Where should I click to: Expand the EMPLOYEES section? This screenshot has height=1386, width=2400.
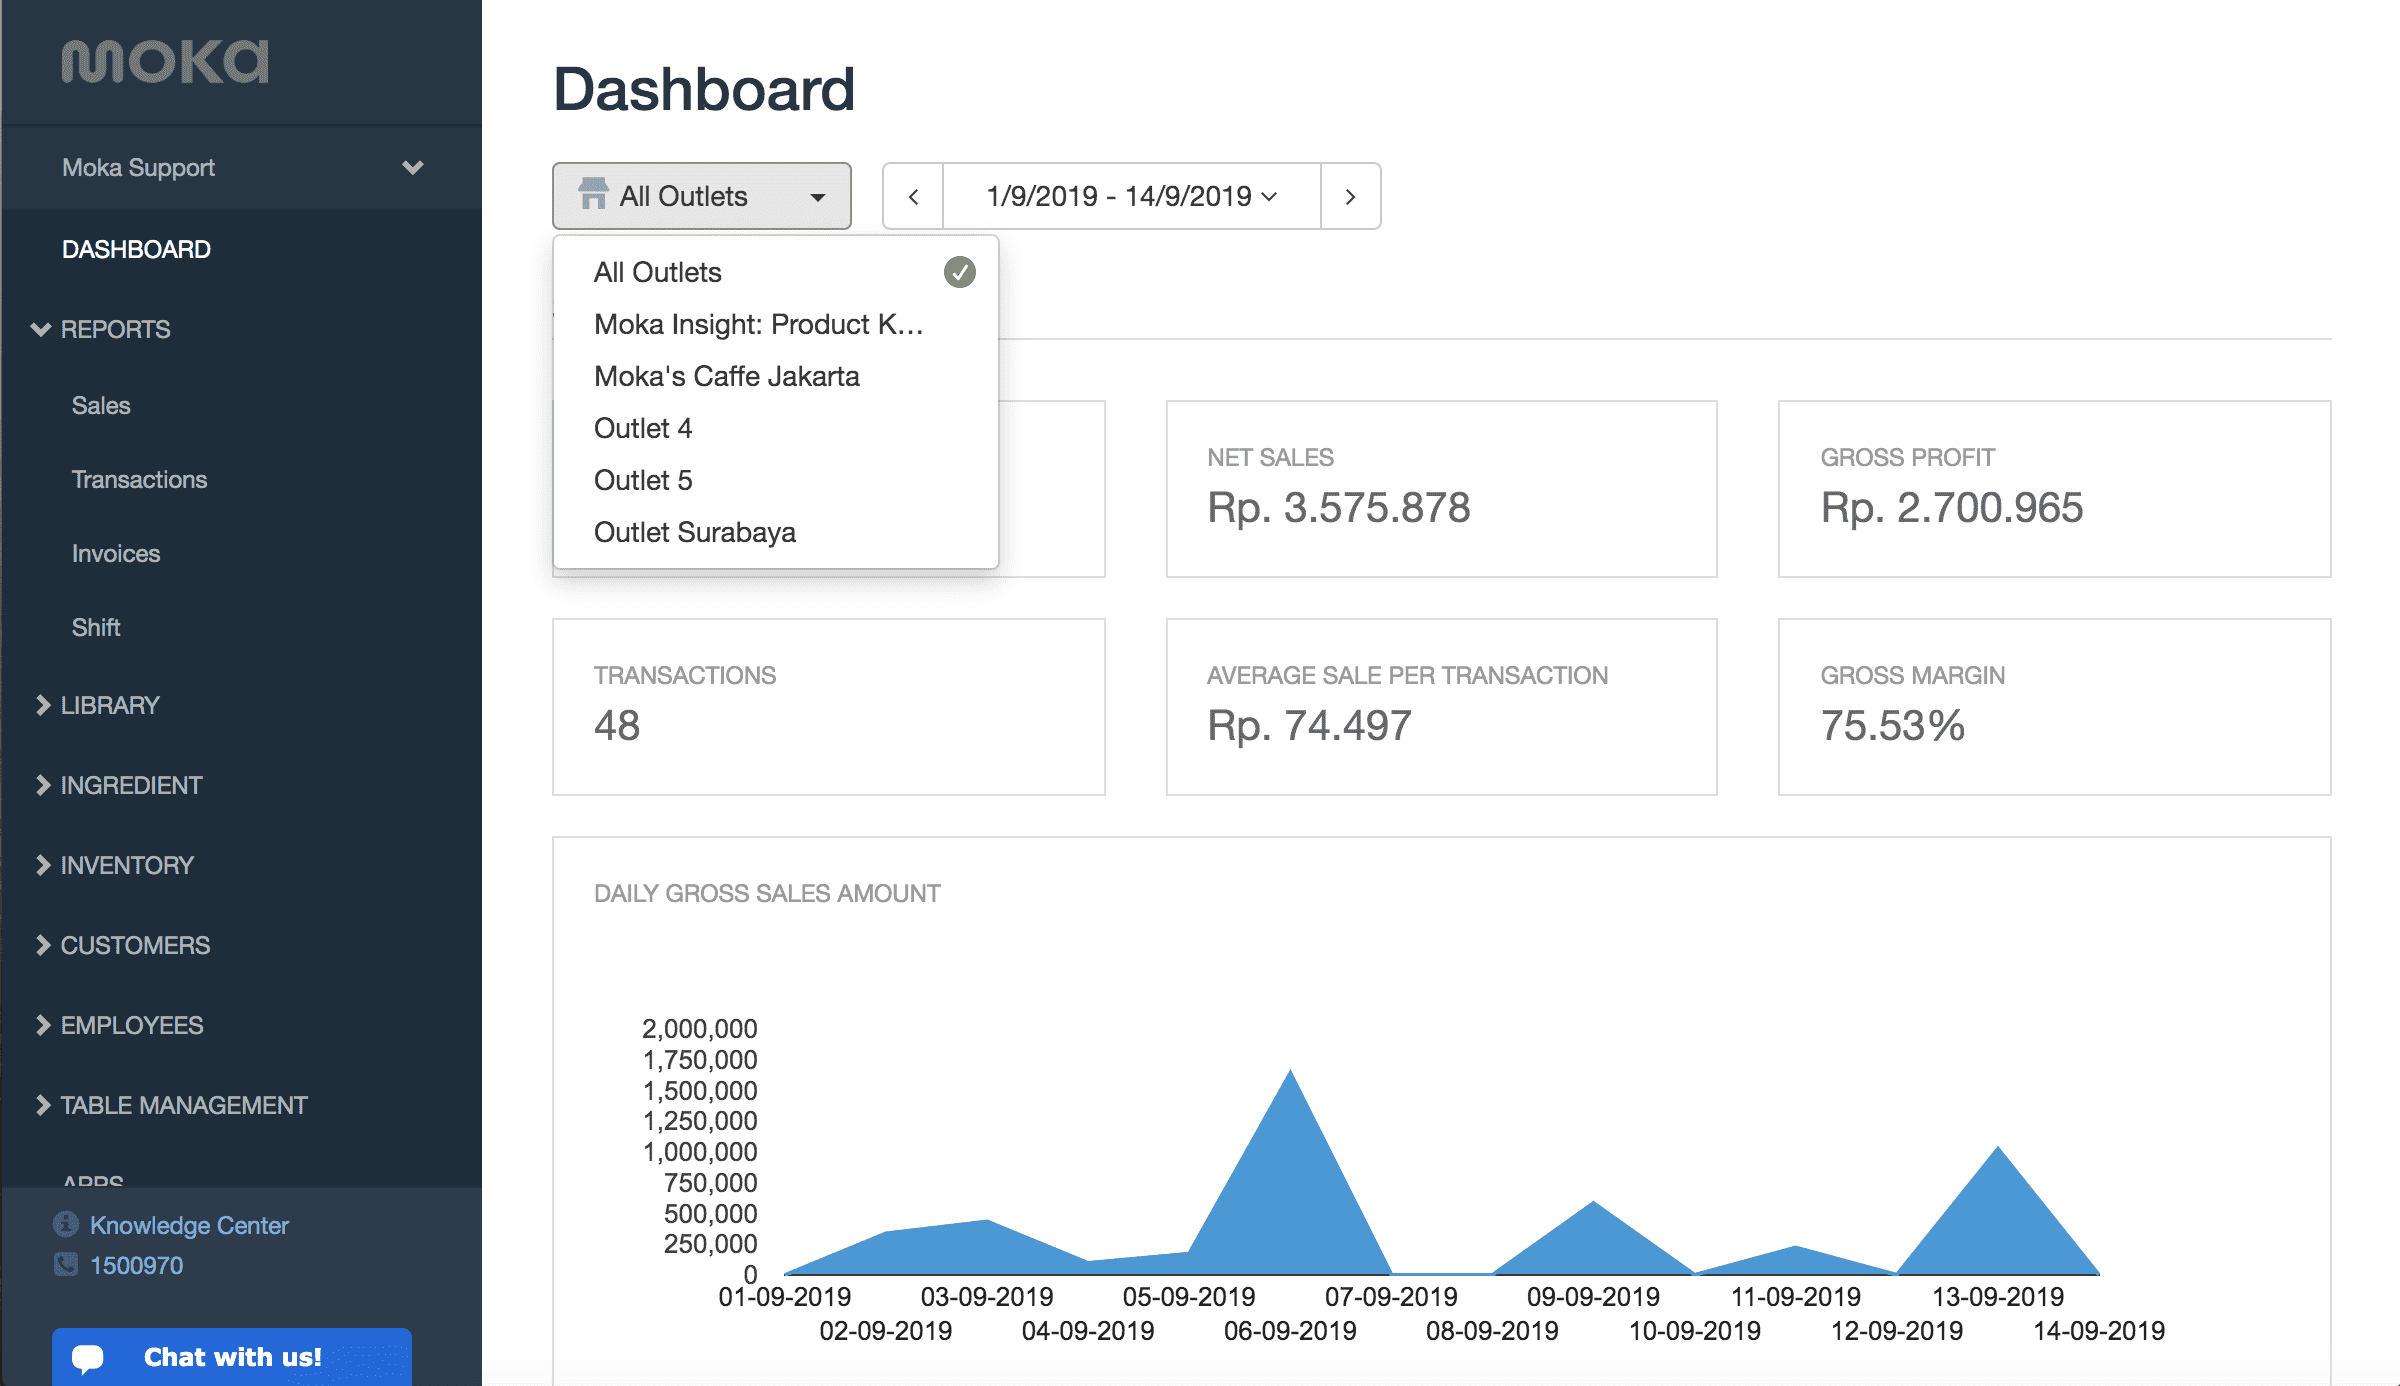119,1025
